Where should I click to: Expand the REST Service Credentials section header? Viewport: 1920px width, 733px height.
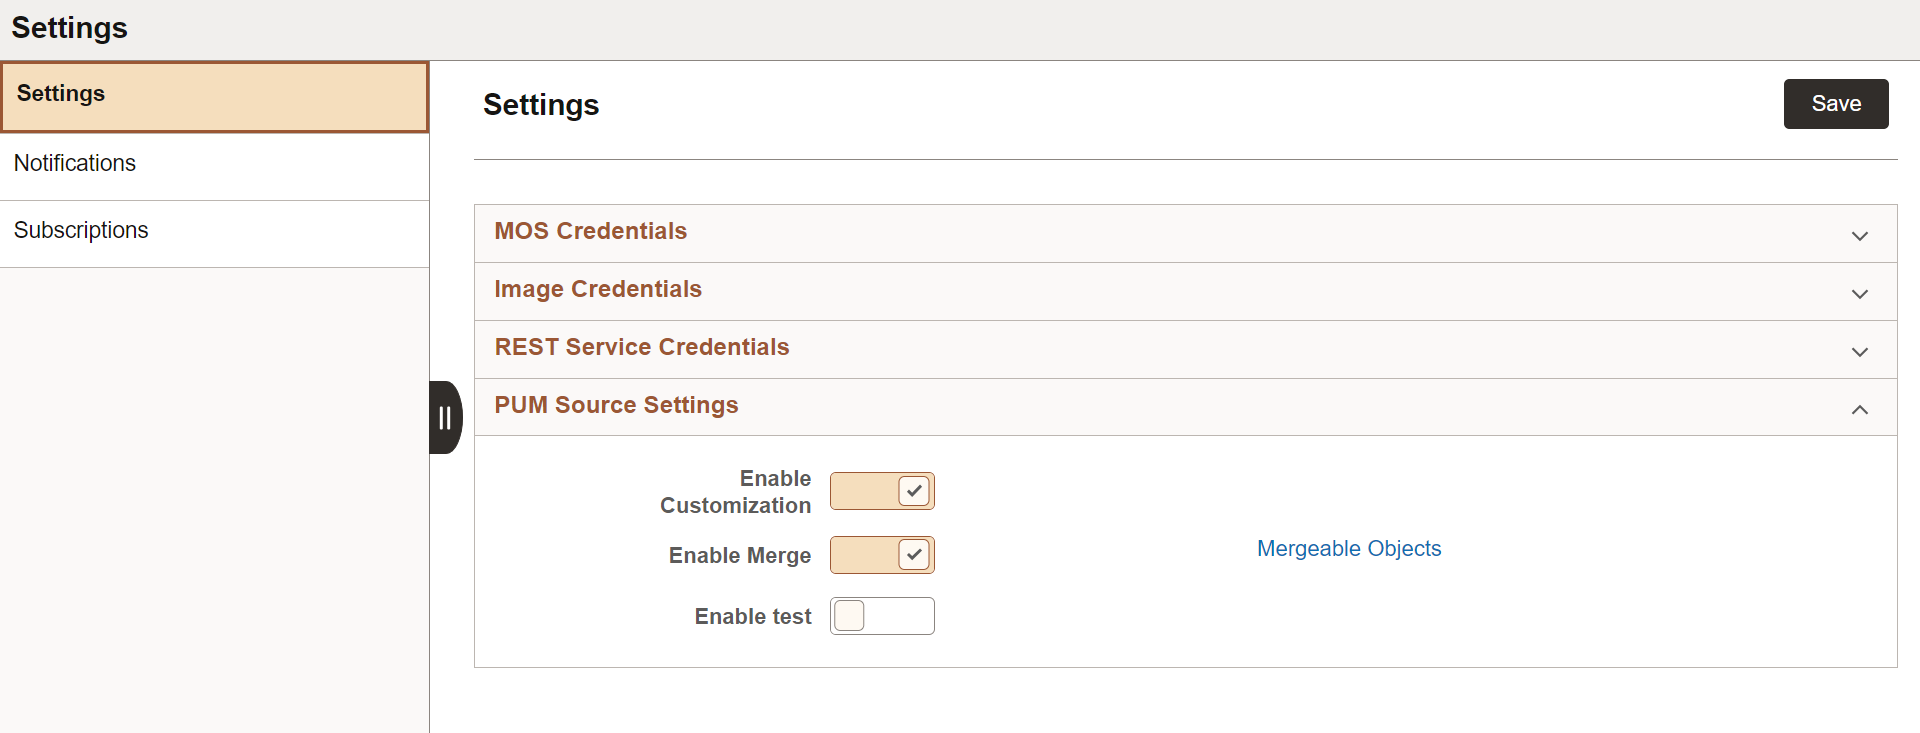point(641,347)
